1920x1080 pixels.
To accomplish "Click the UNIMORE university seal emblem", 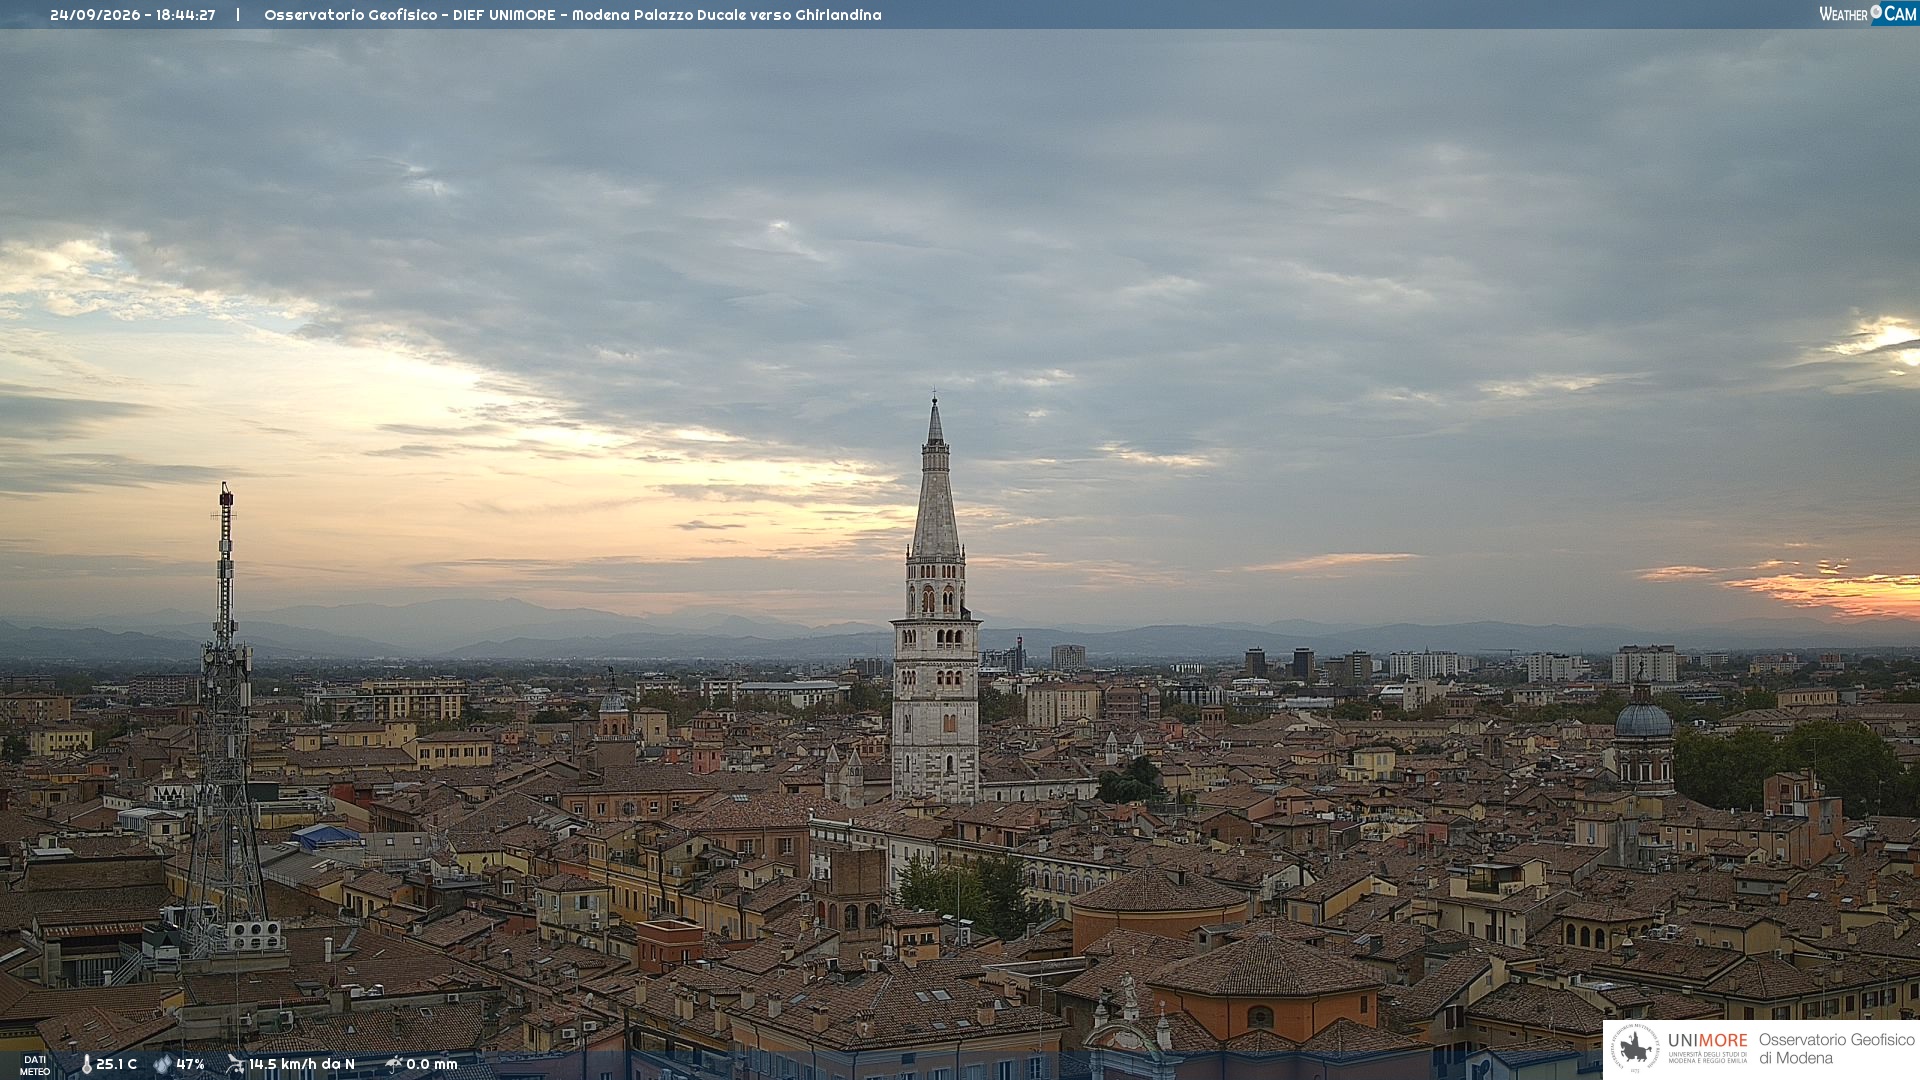I will tap(1635, 1048).
